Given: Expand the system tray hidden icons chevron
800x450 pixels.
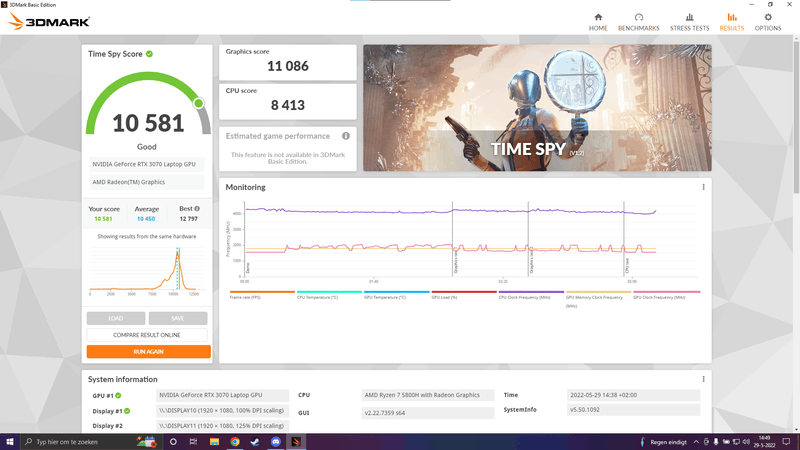Looking at the screenshot, I should [696, 442].
